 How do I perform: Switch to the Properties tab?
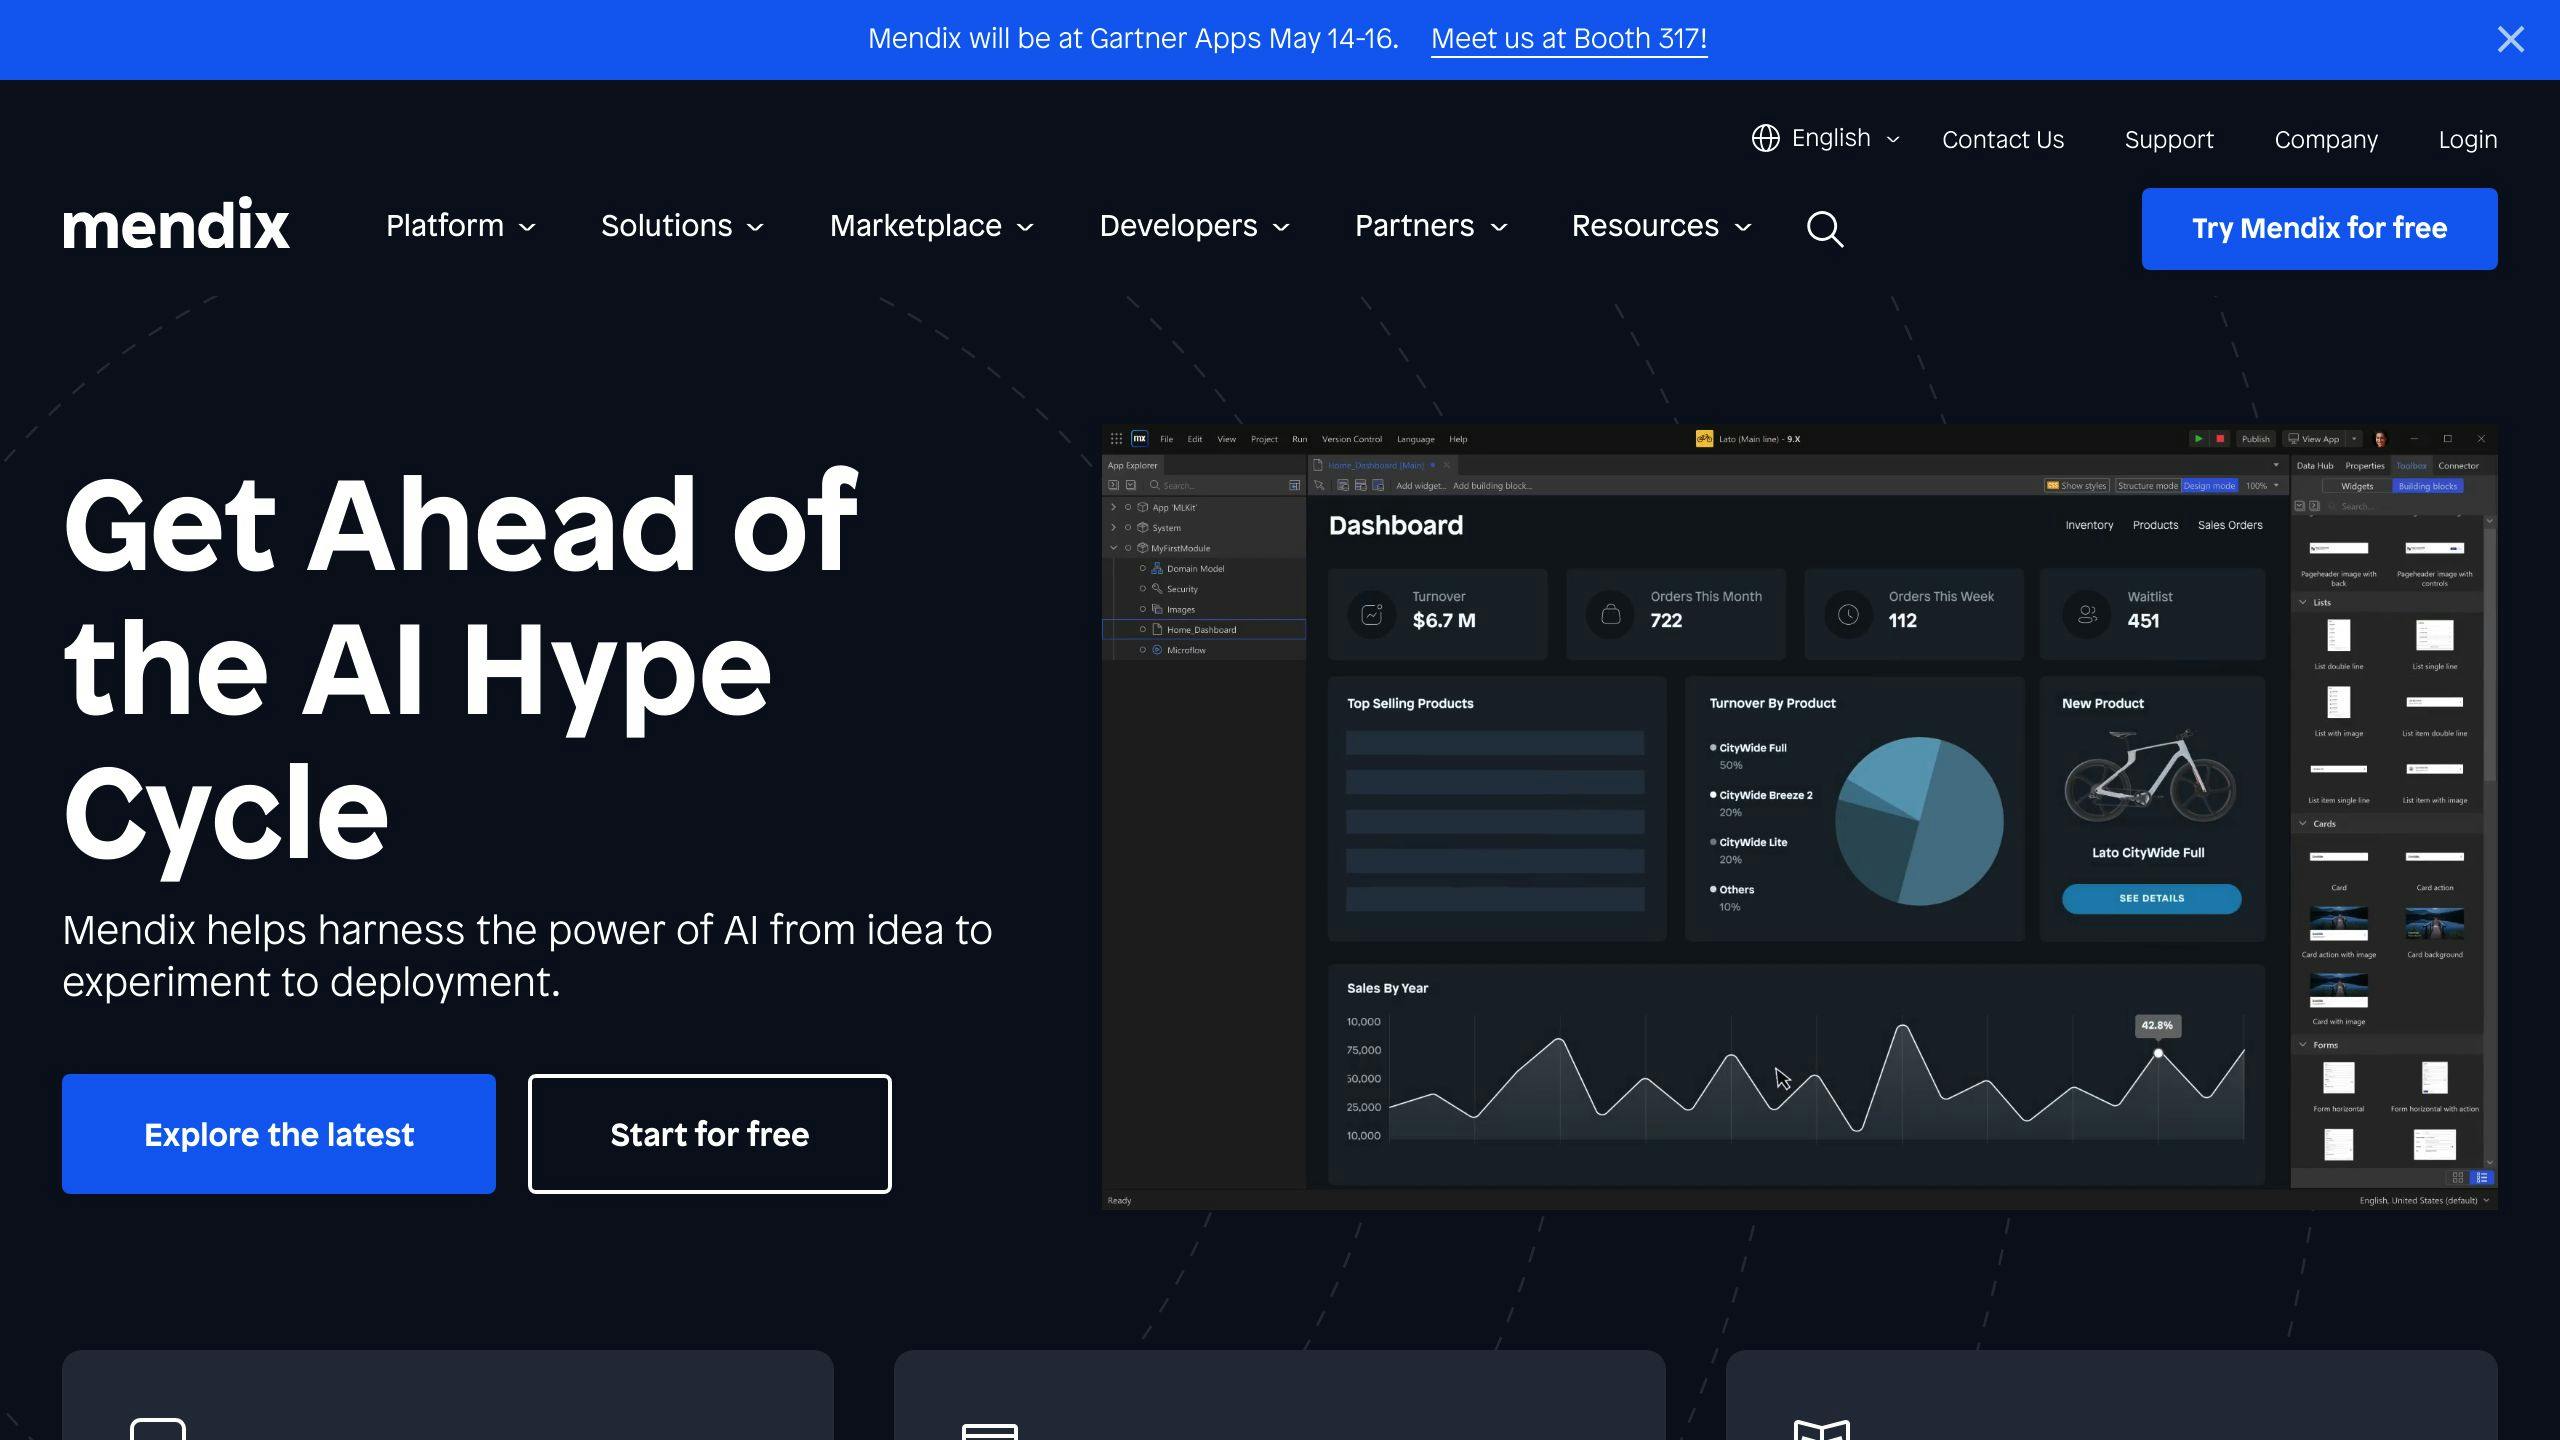click(x=2366, y=465)
